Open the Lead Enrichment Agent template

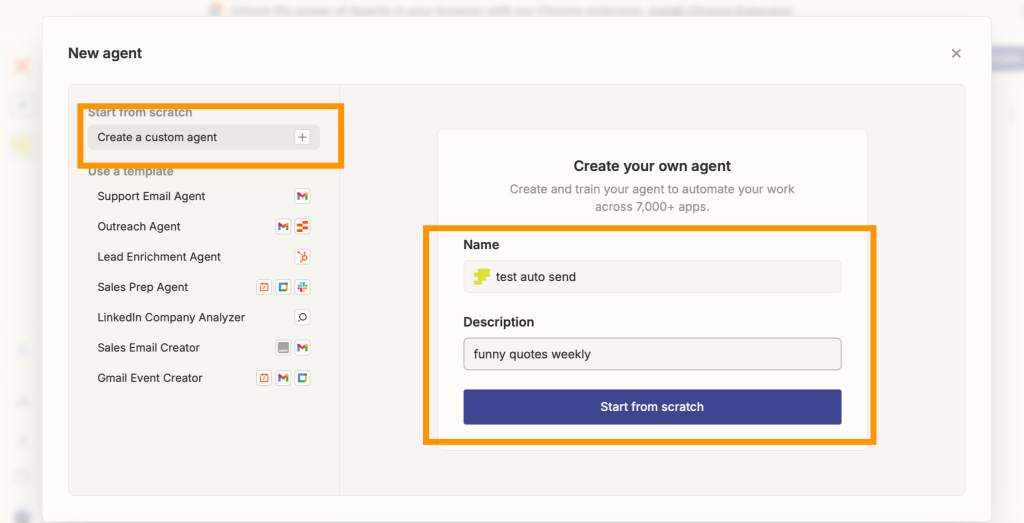pyautogui.click(x=159, y=257)
